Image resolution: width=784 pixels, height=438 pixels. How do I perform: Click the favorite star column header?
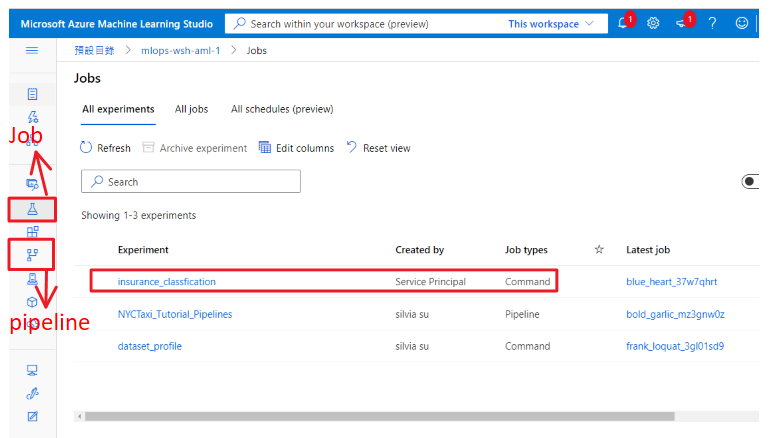point(599,250)
